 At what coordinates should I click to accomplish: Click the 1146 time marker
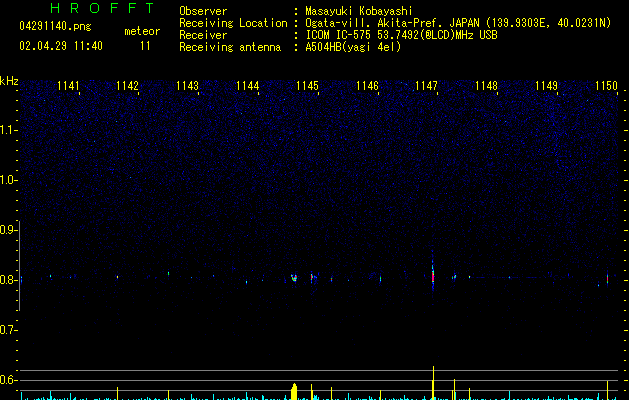(367, 86)
